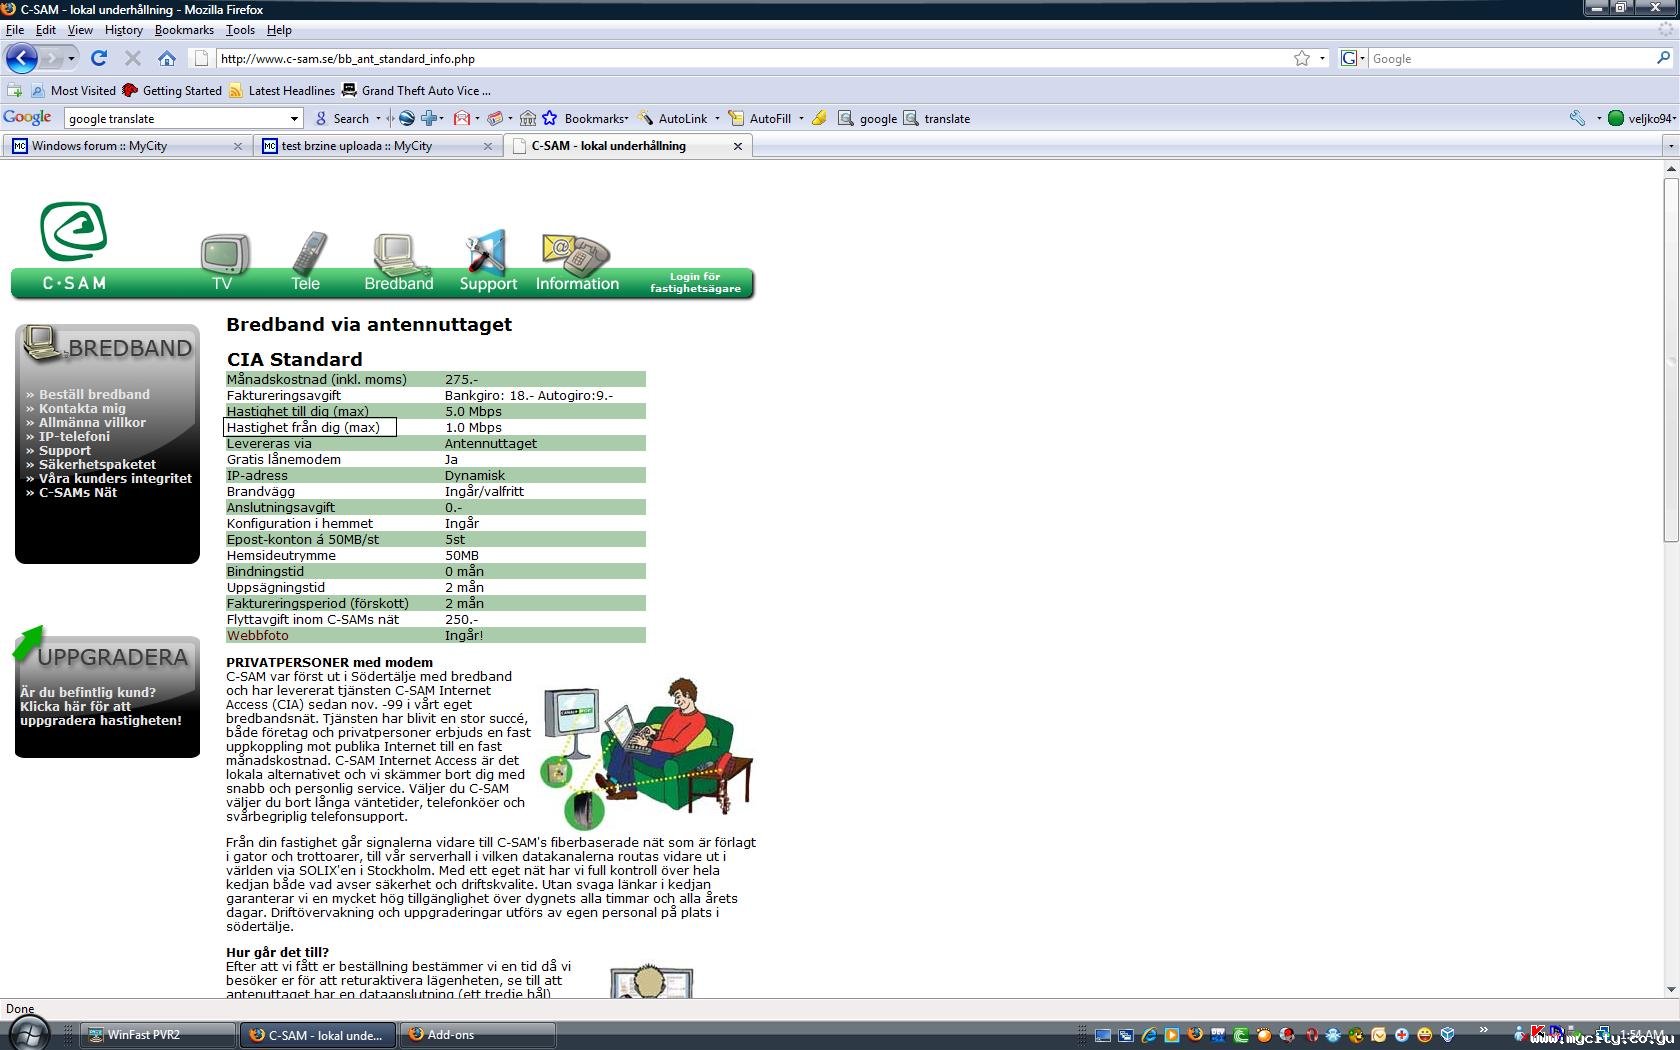Viewport: 1680px width, 1050px height.
Task: Click the UPPGRADERA upgrade banner
Action: (x=107, y=691)
